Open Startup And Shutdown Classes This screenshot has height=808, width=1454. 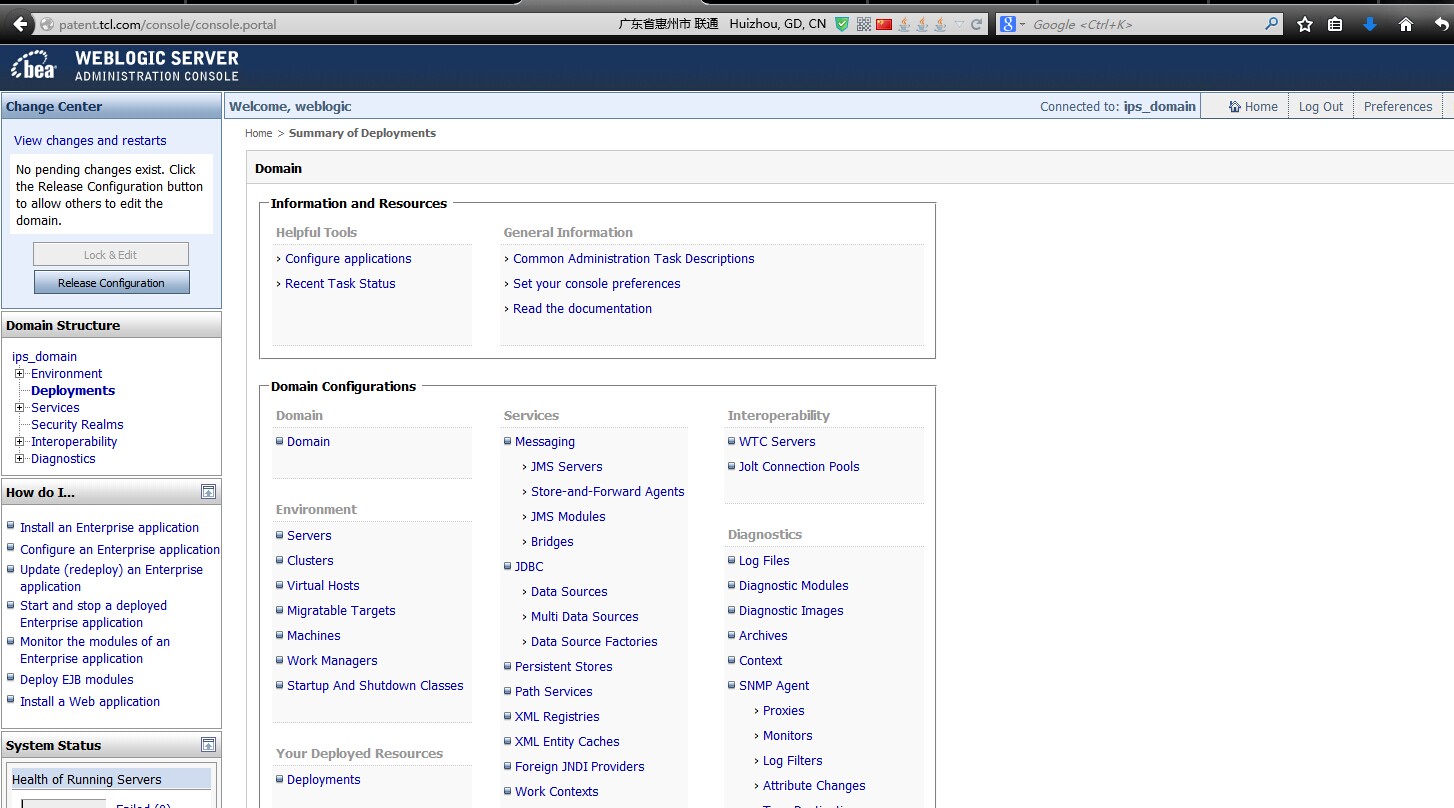[375, 686]
